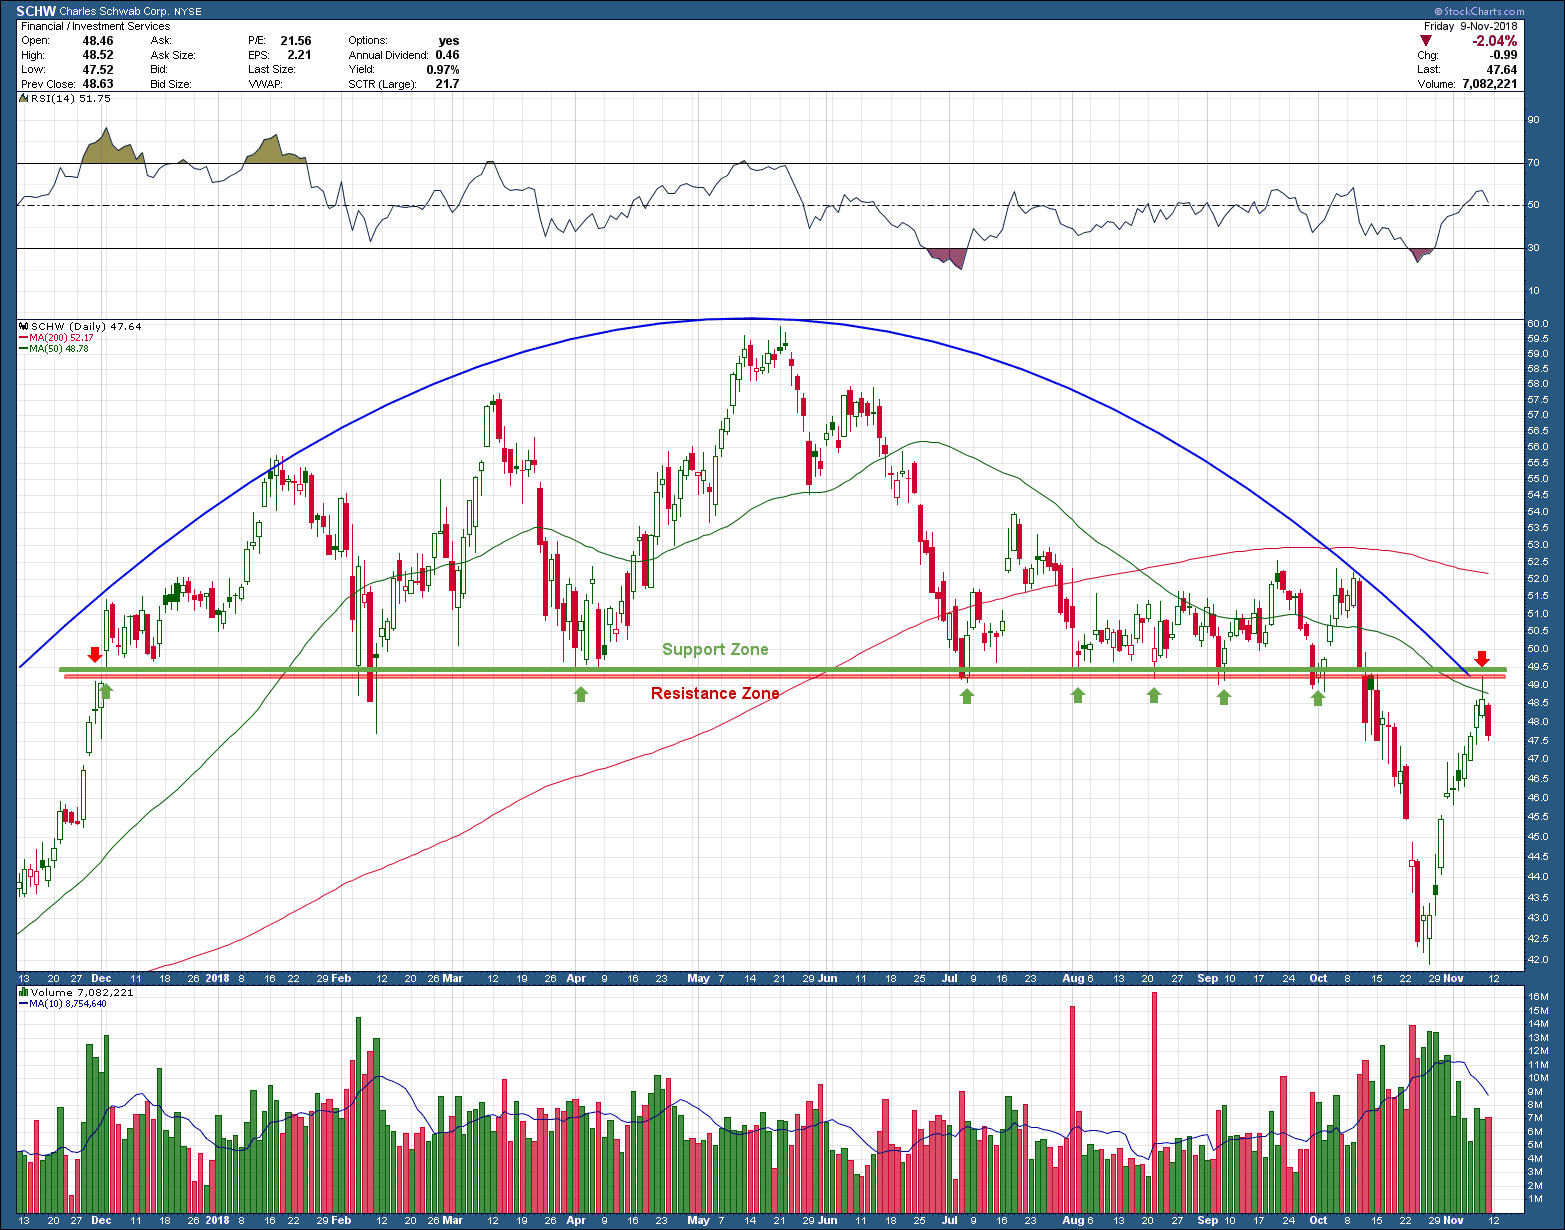Click the Last Size label

coord(272,70)
